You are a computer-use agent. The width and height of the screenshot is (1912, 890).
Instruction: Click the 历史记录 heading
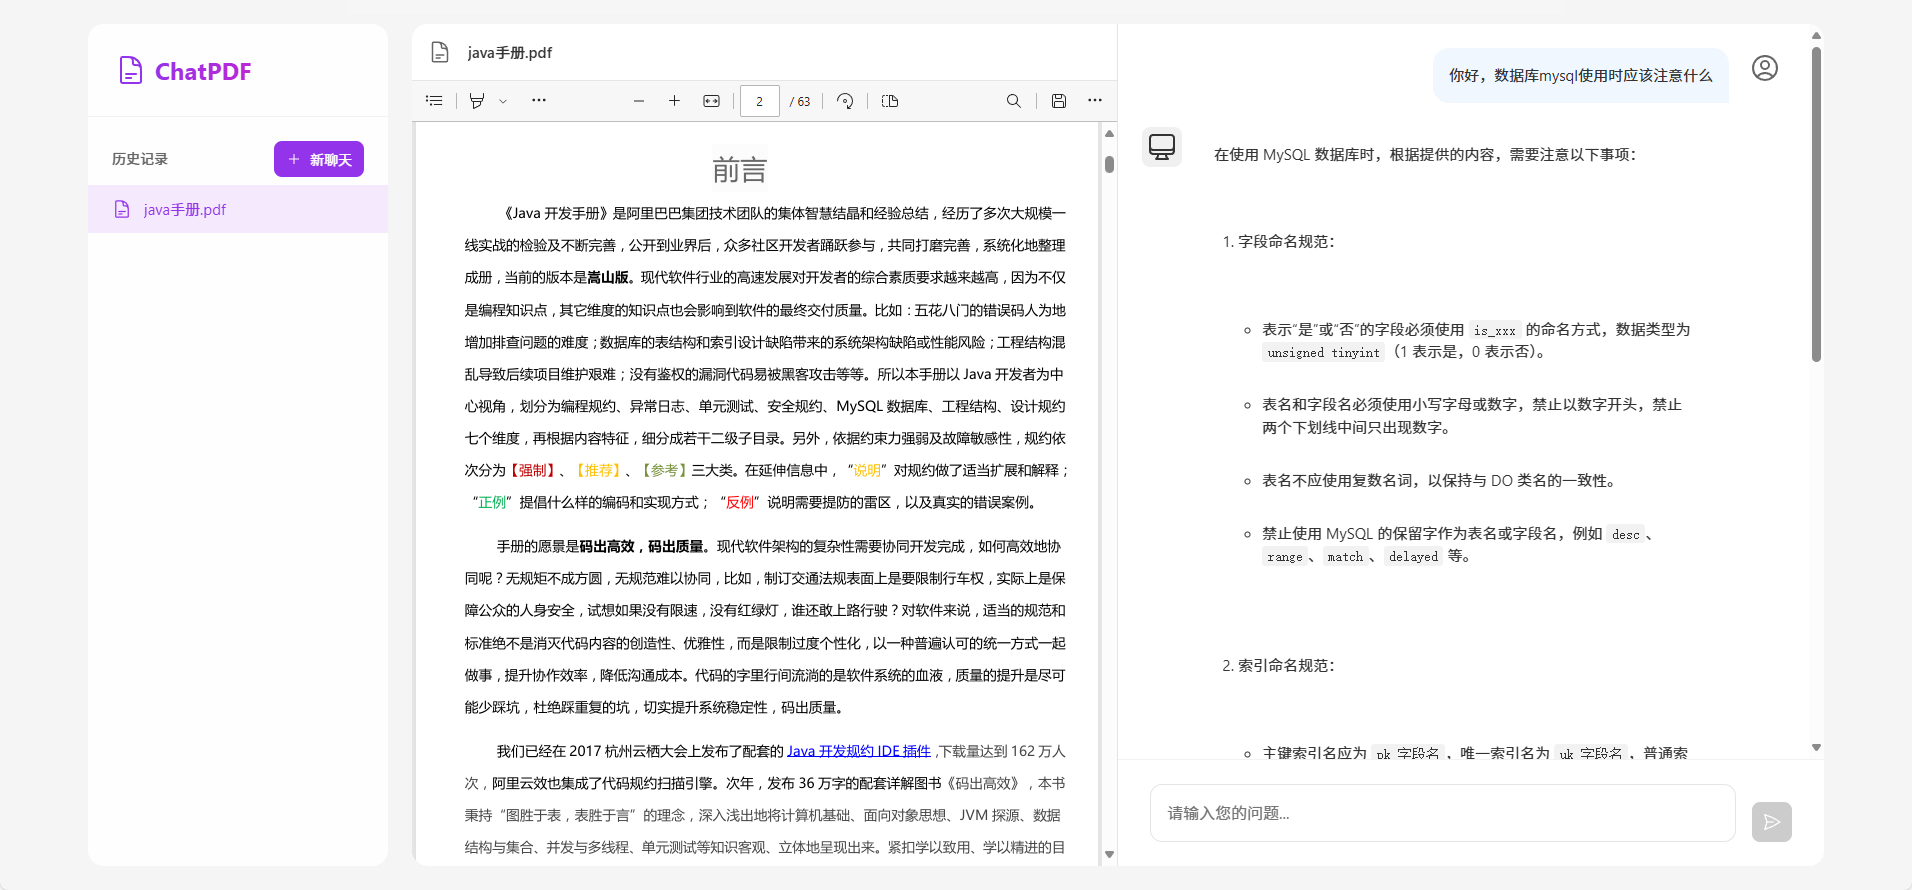click(140, 159)
